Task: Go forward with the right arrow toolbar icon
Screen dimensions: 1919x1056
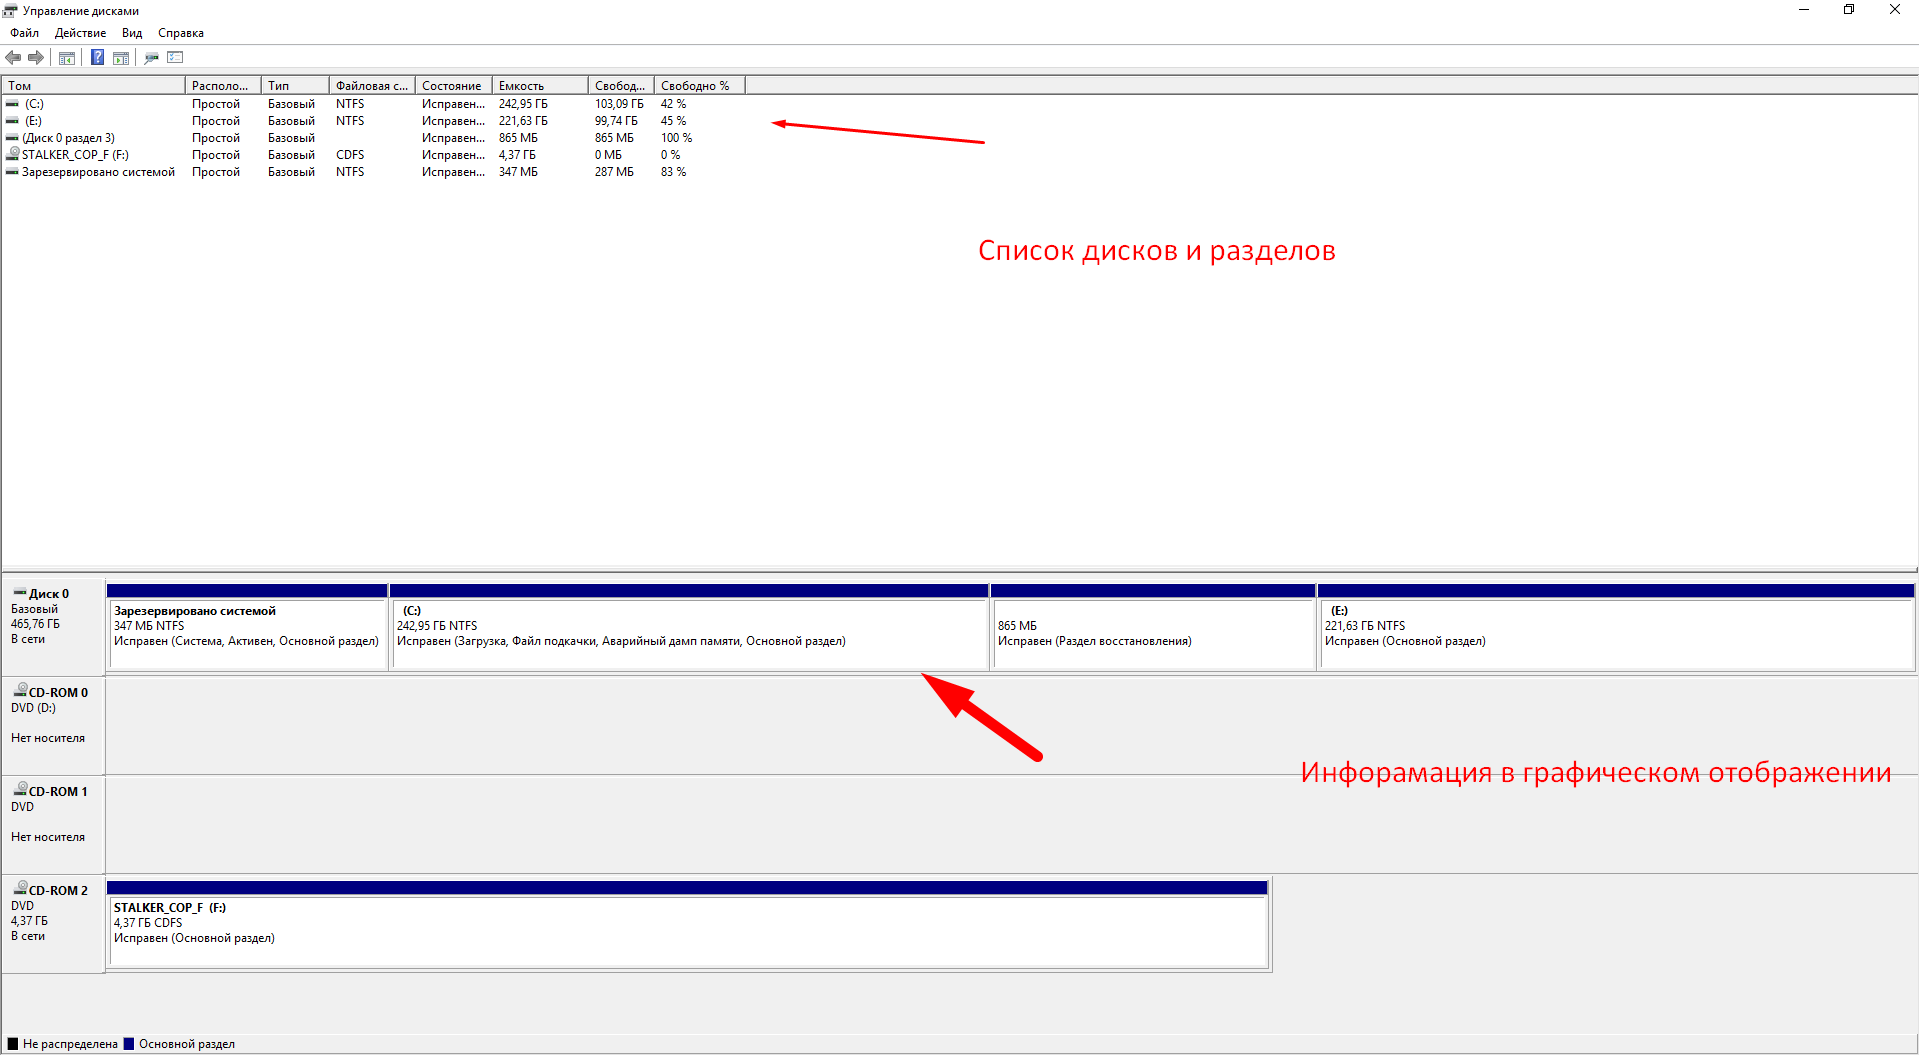Action: (x=36, y=58)
